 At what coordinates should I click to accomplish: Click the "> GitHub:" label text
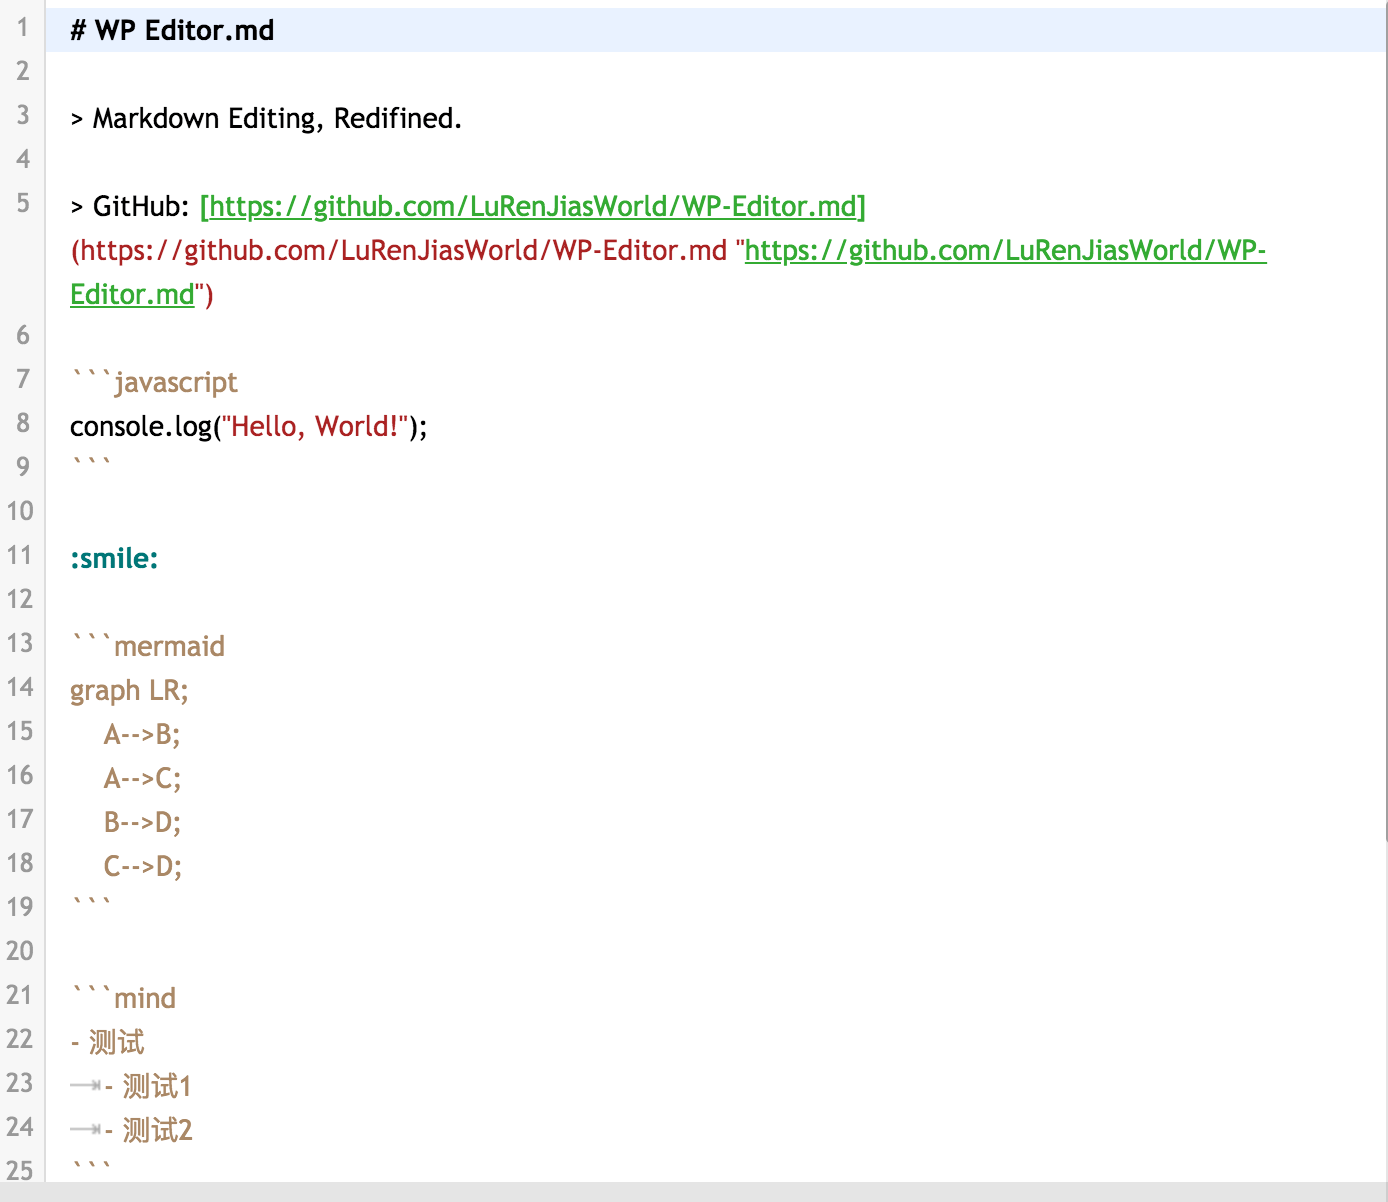click(x=130, y=206)
